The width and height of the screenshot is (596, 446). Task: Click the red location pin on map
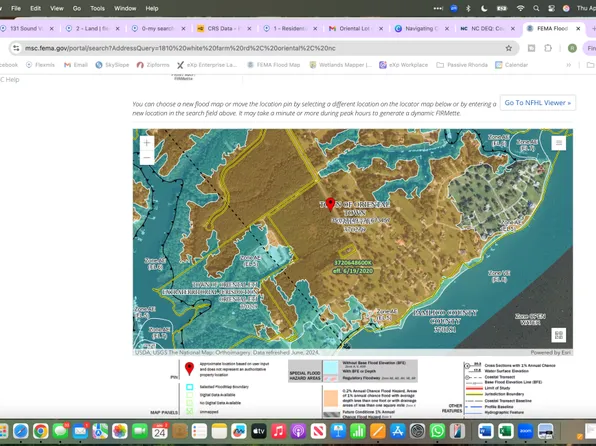pos(330,205)
